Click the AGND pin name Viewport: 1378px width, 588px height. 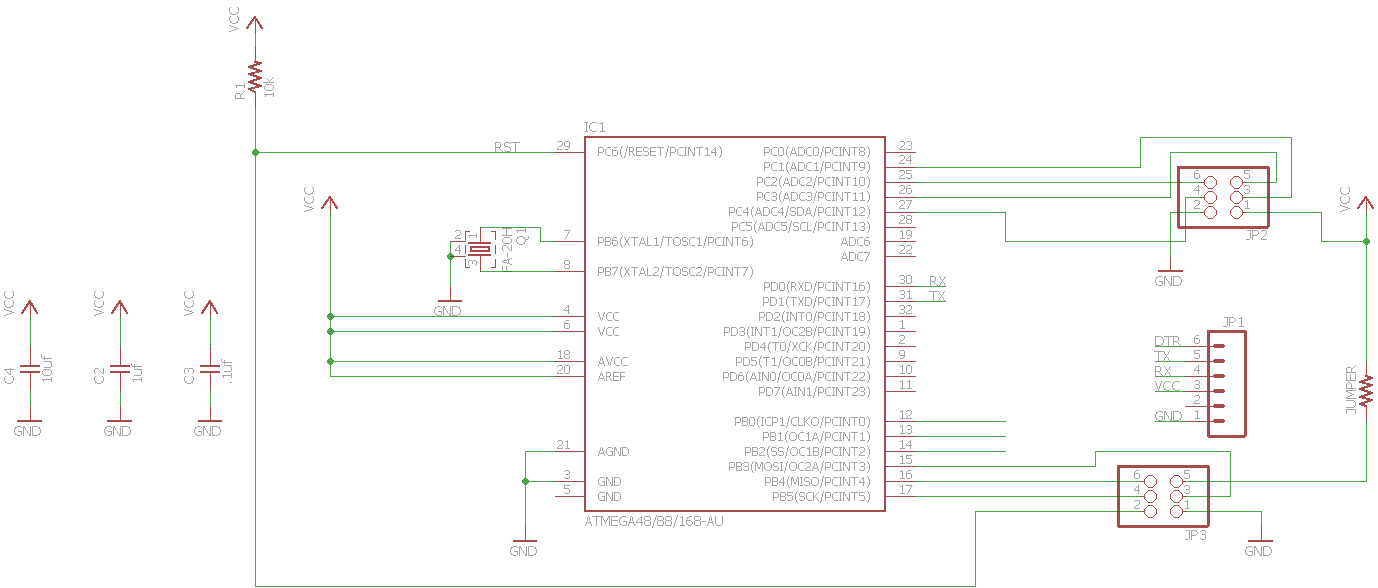(613, 452)
